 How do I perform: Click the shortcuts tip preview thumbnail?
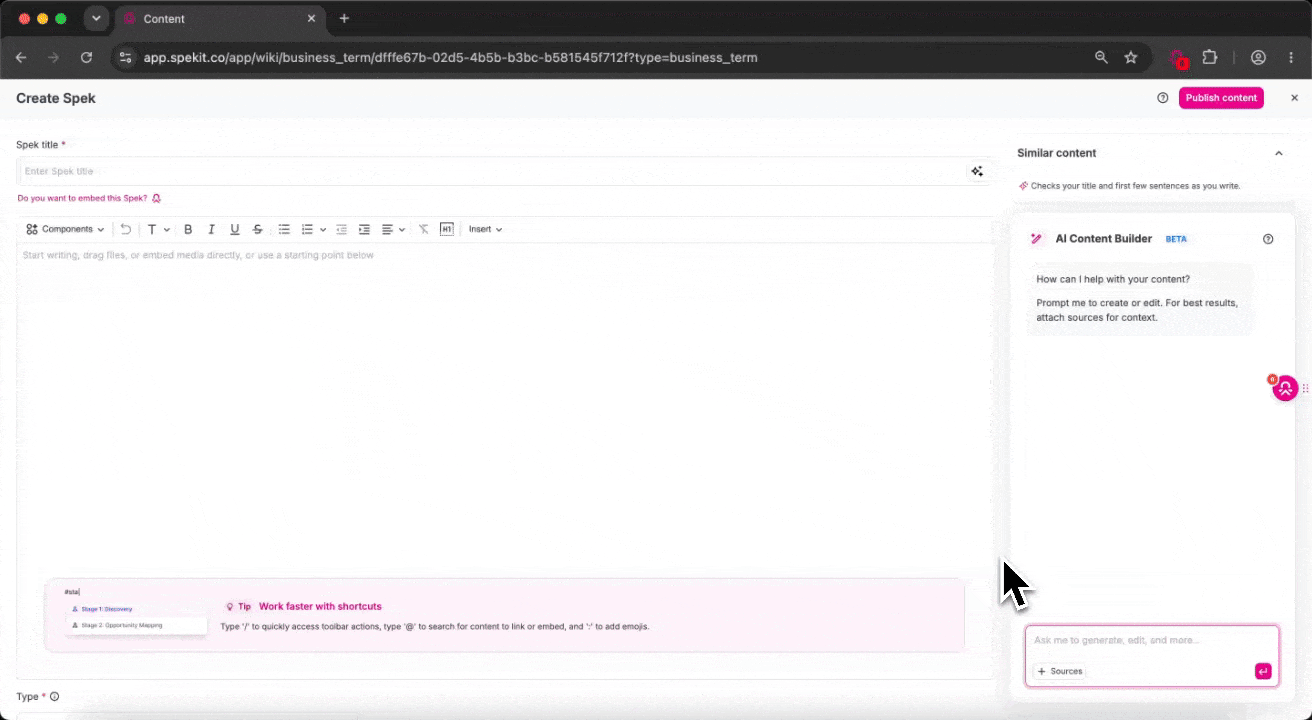tap(135, 611)
